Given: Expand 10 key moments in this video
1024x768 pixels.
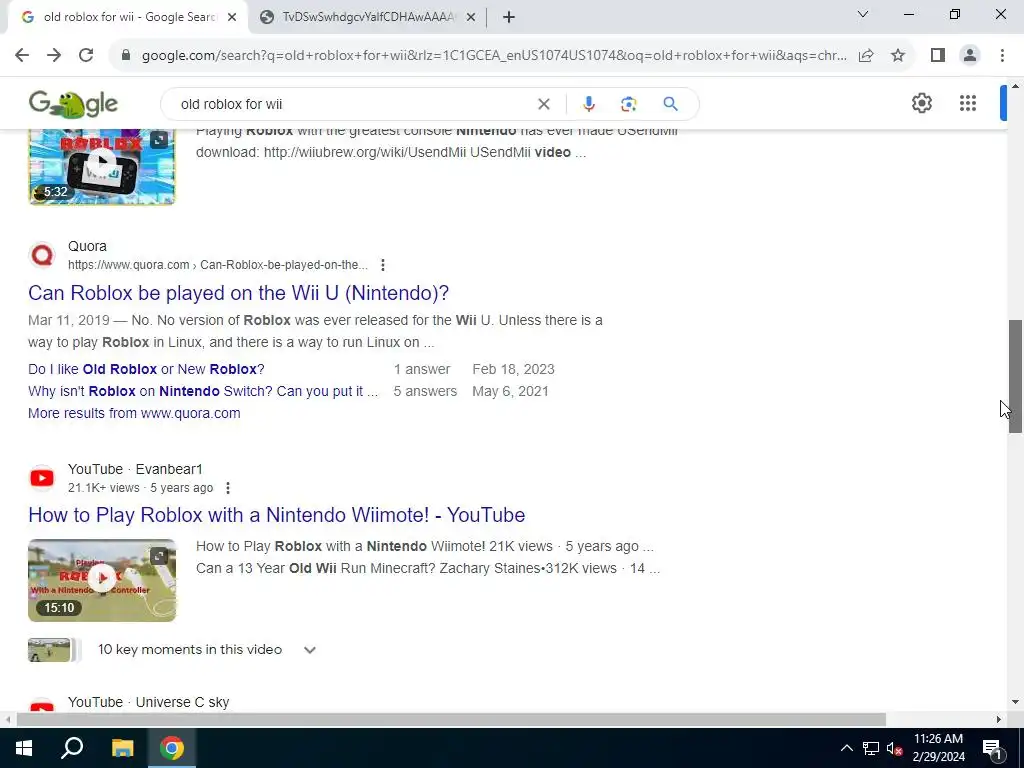Looking at the screenshot, I should (310, 650).
